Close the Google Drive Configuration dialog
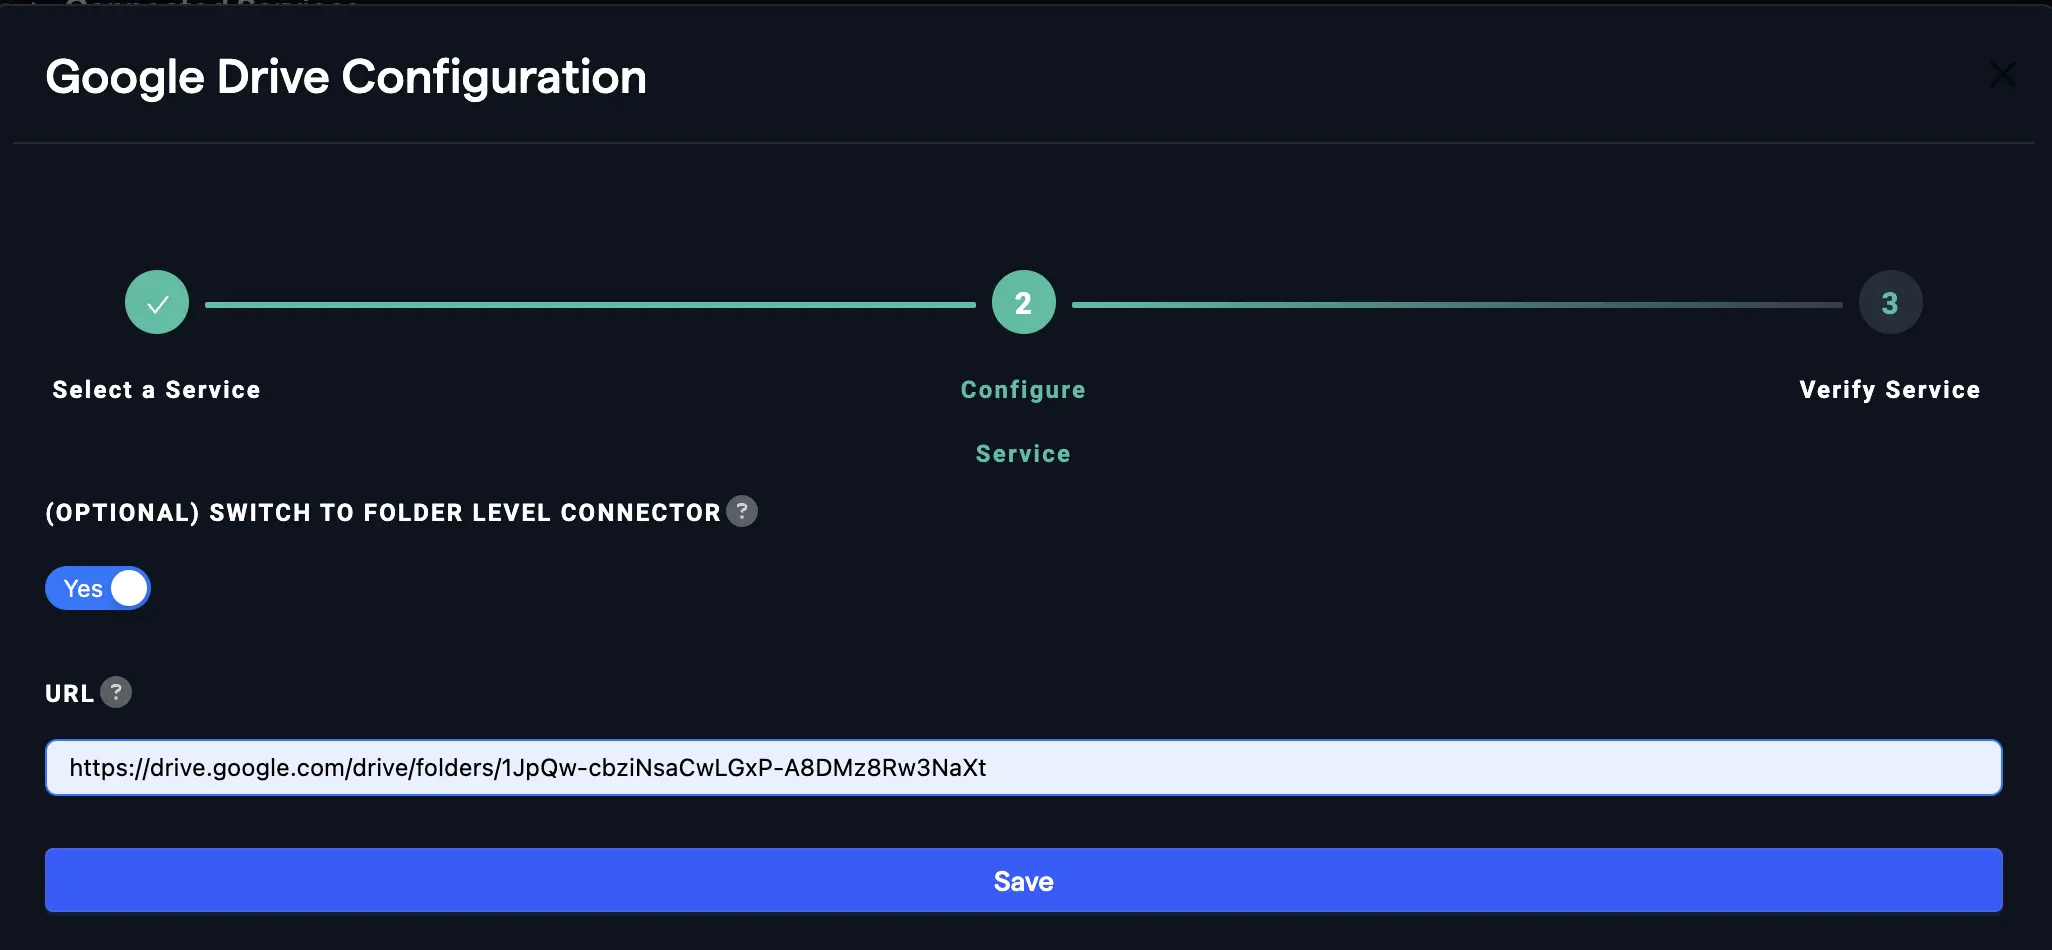The height and width of the screenshot is (950, 2052). tap(2003, 74)
